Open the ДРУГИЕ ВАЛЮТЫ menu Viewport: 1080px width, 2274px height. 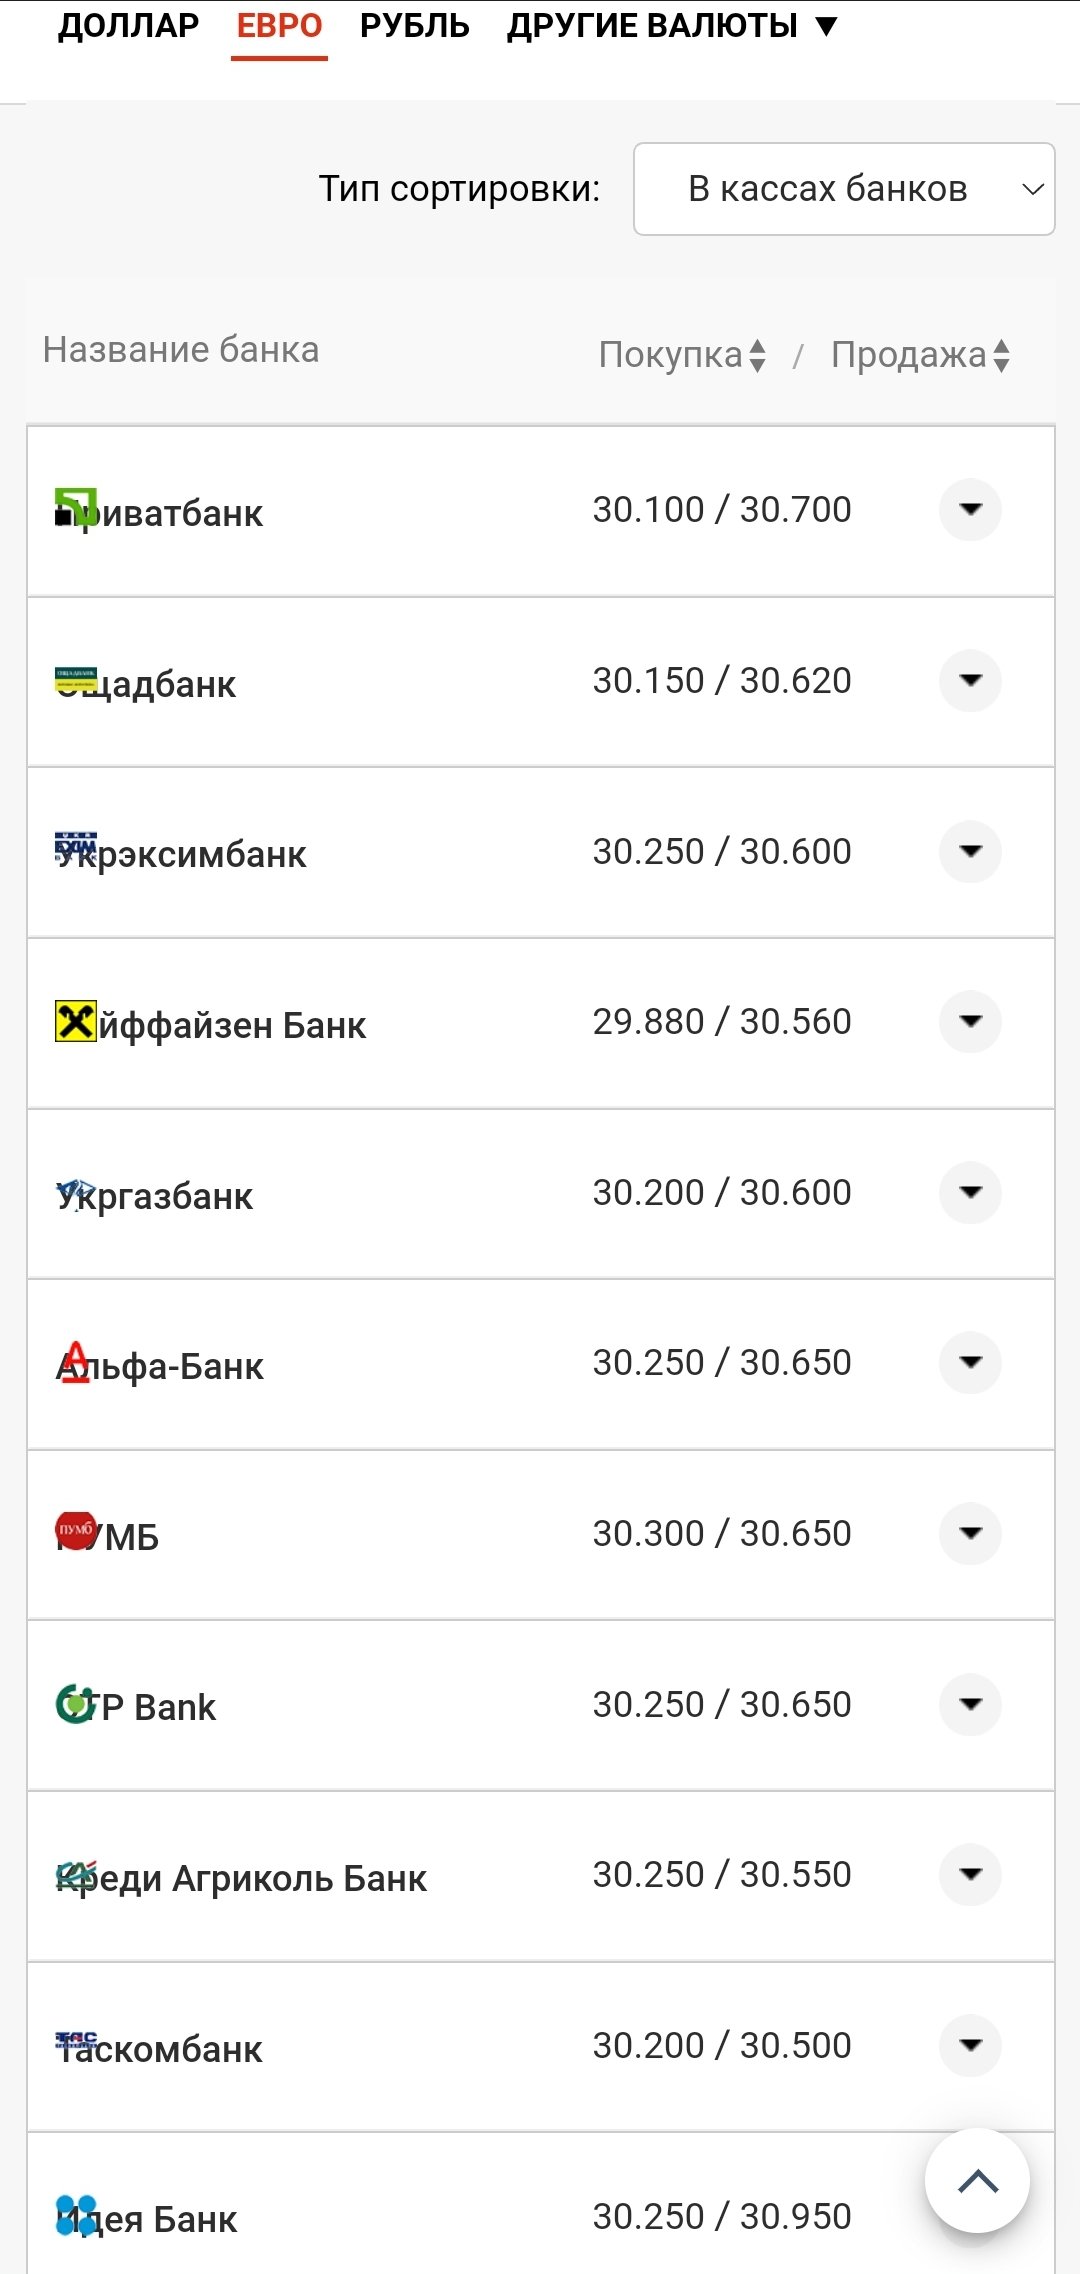(x=672, y=25)
